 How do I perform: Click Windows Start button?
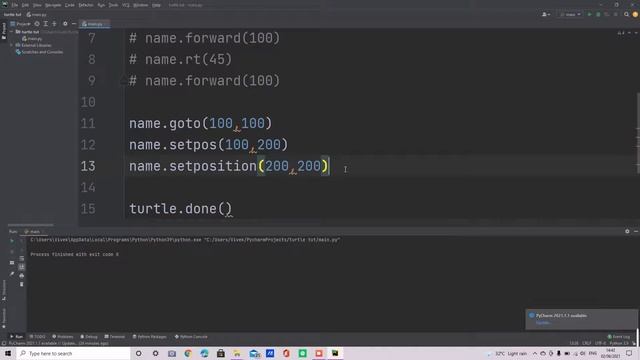pos(8,353)
